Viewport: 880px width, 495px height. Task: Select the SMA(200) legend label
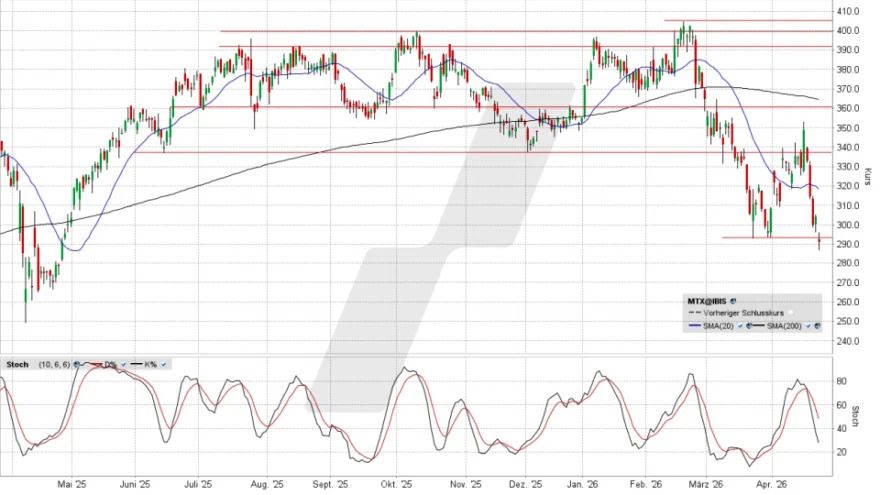(785, 325)
